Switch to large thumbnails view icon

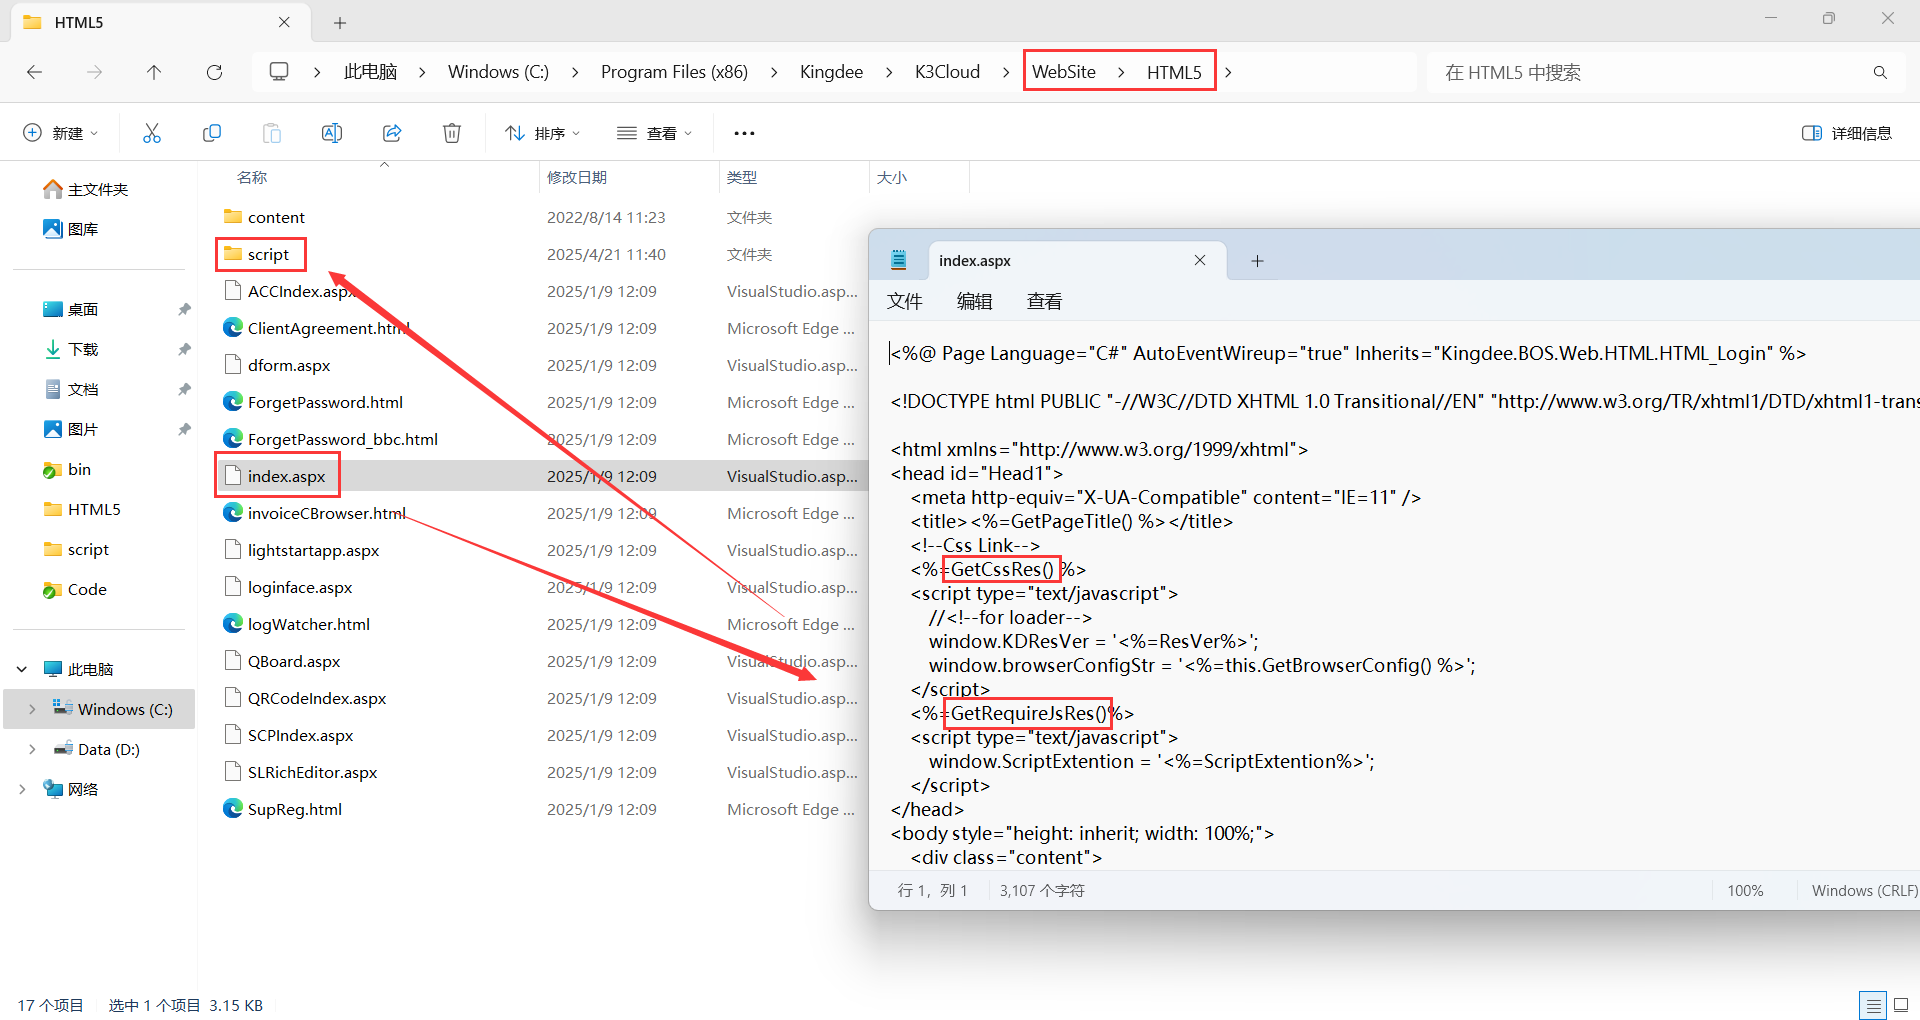coord(1901,1005)
